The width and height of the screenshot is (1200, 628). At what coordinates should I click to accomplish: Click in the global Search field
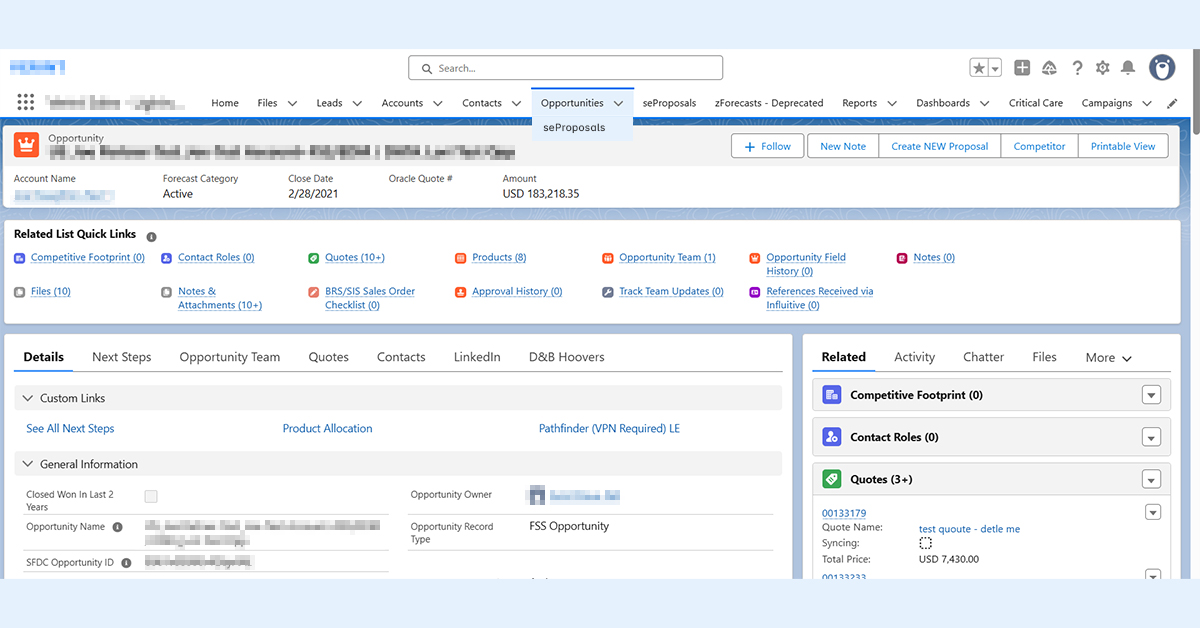point(565,68)
